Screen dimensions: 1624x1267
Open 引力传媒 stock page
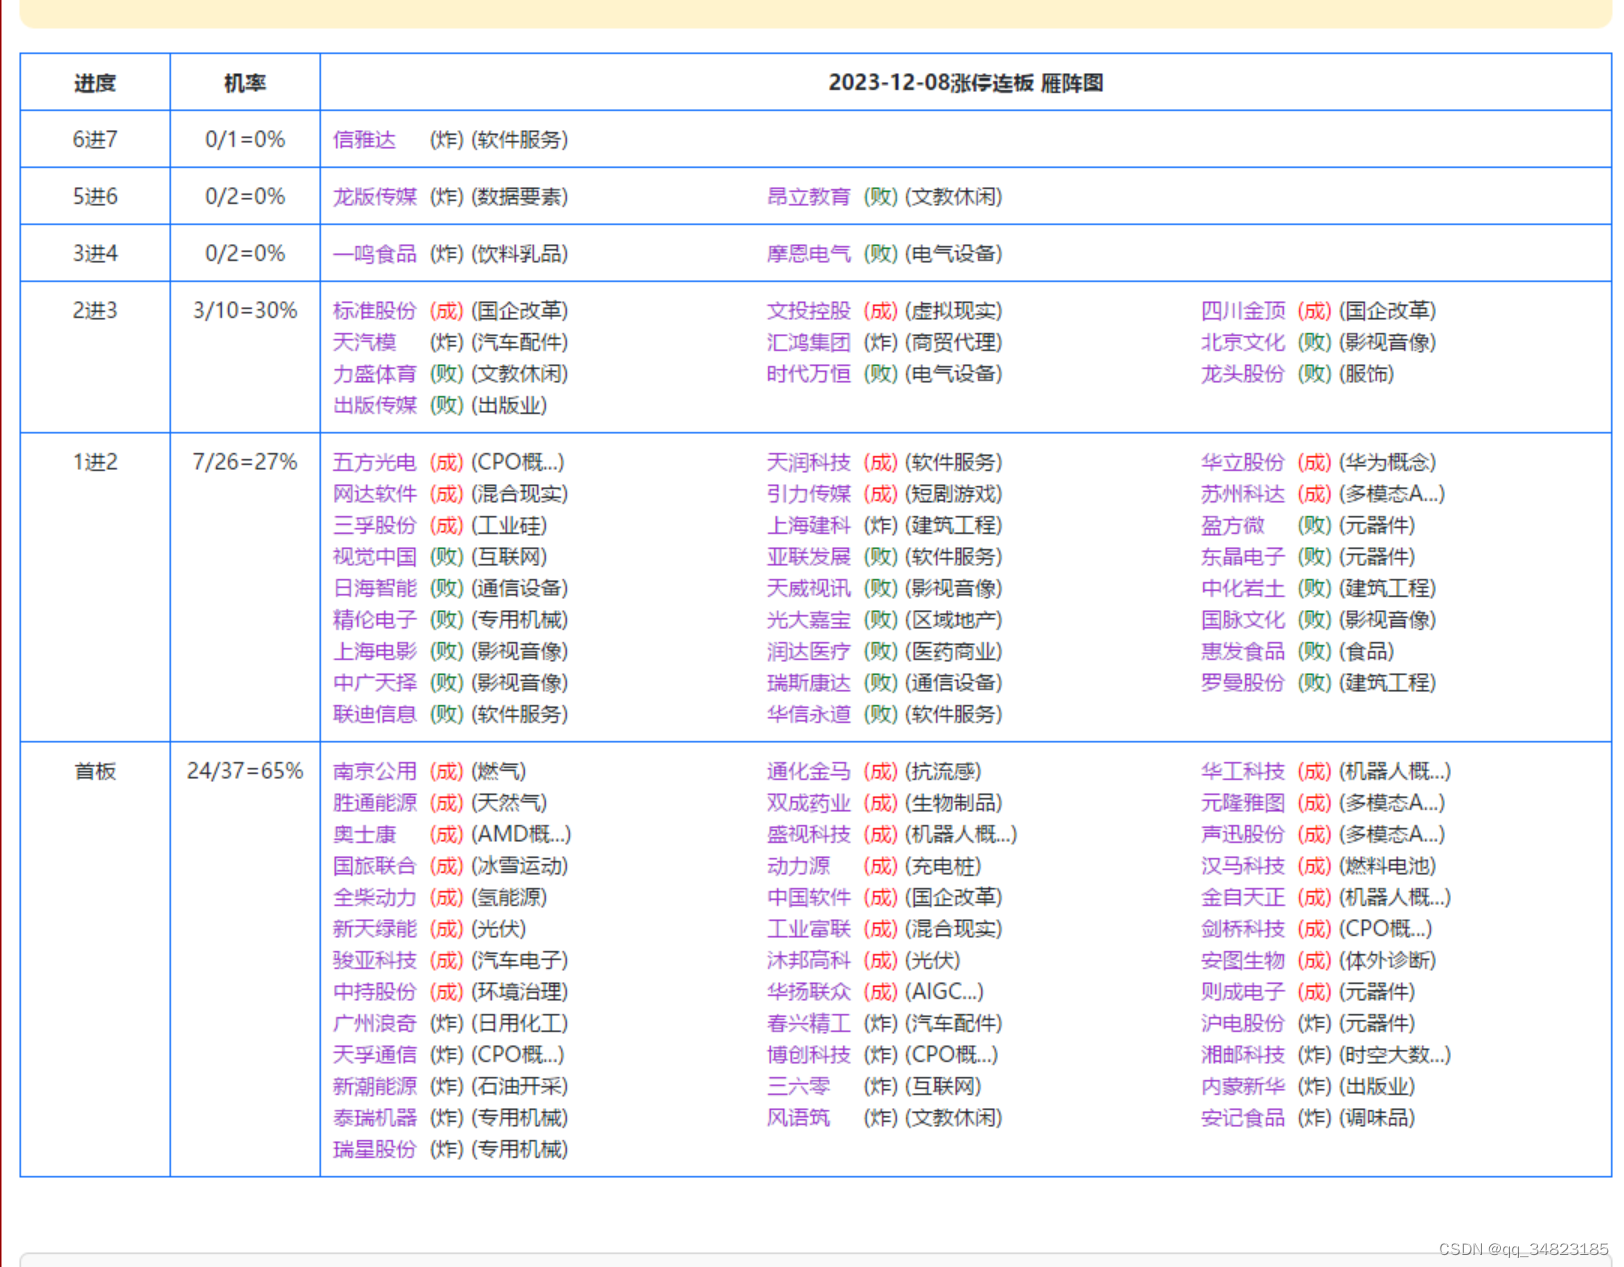809,494
